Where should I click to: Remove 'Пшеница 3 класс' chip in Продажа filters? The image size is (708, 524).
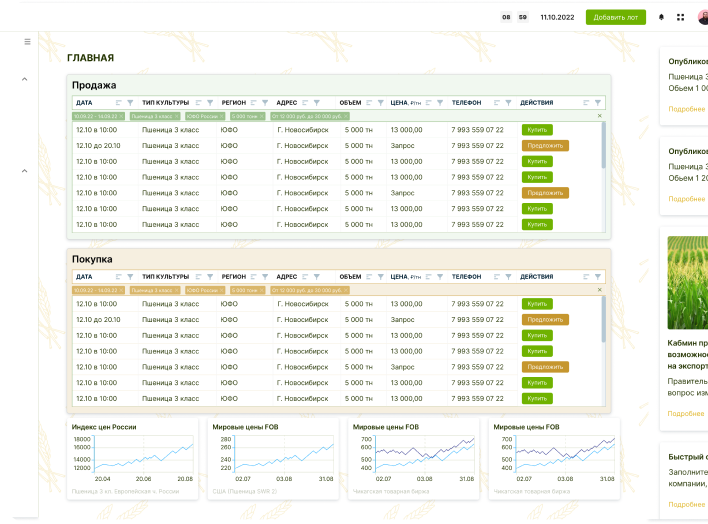tap(176, 116)
